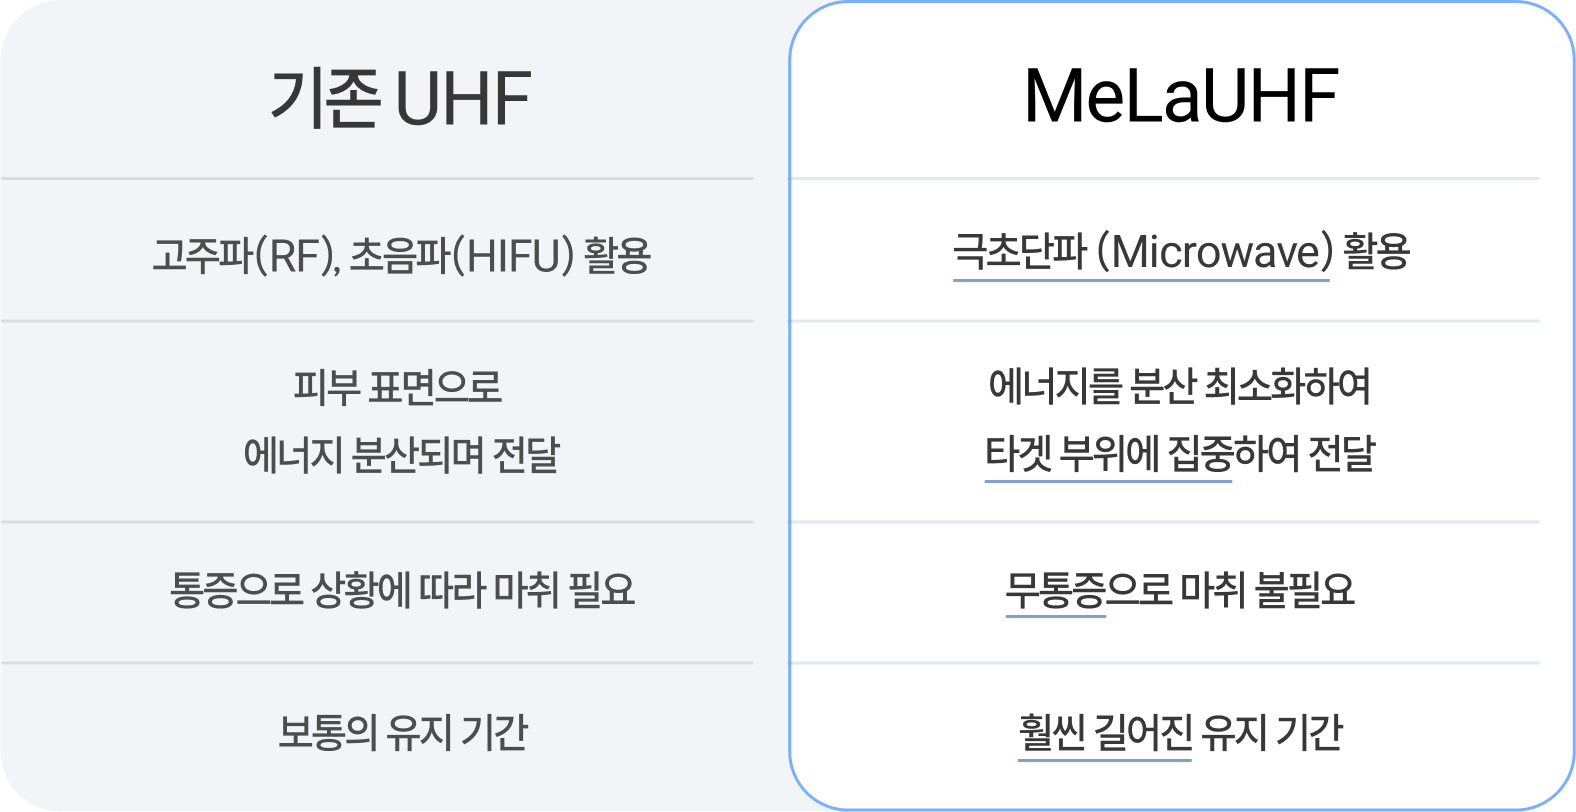Viewport: 1576px width, 812px height.
Task: Select the 통증으로 상황에 따라 마취 필요 row
Action: [x=401, y=590]
